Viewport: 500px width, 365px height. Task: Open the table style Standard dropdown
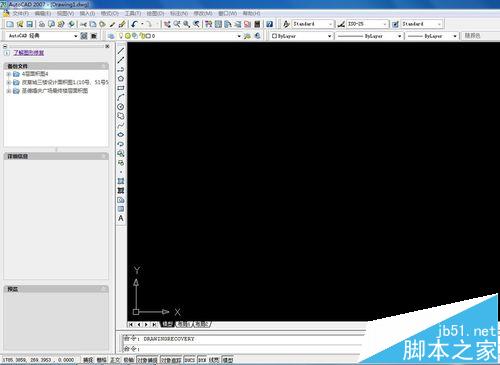(x=439, y=24)
